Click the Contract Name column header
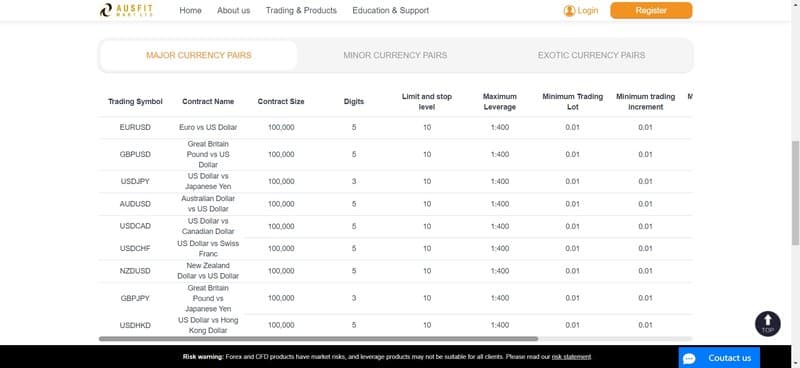Viewport: 800px width, 368px height. 208,102
